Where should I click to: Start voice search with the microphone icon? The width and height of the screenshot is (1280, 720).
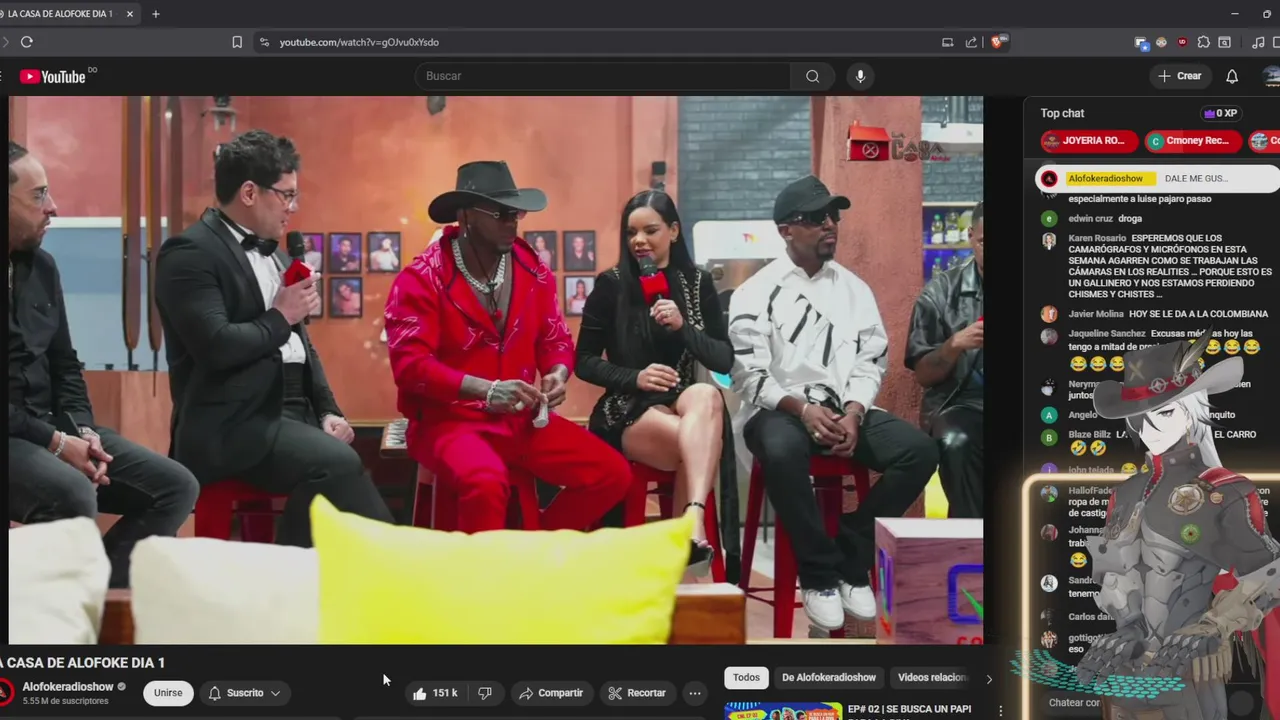click(860, 76)
